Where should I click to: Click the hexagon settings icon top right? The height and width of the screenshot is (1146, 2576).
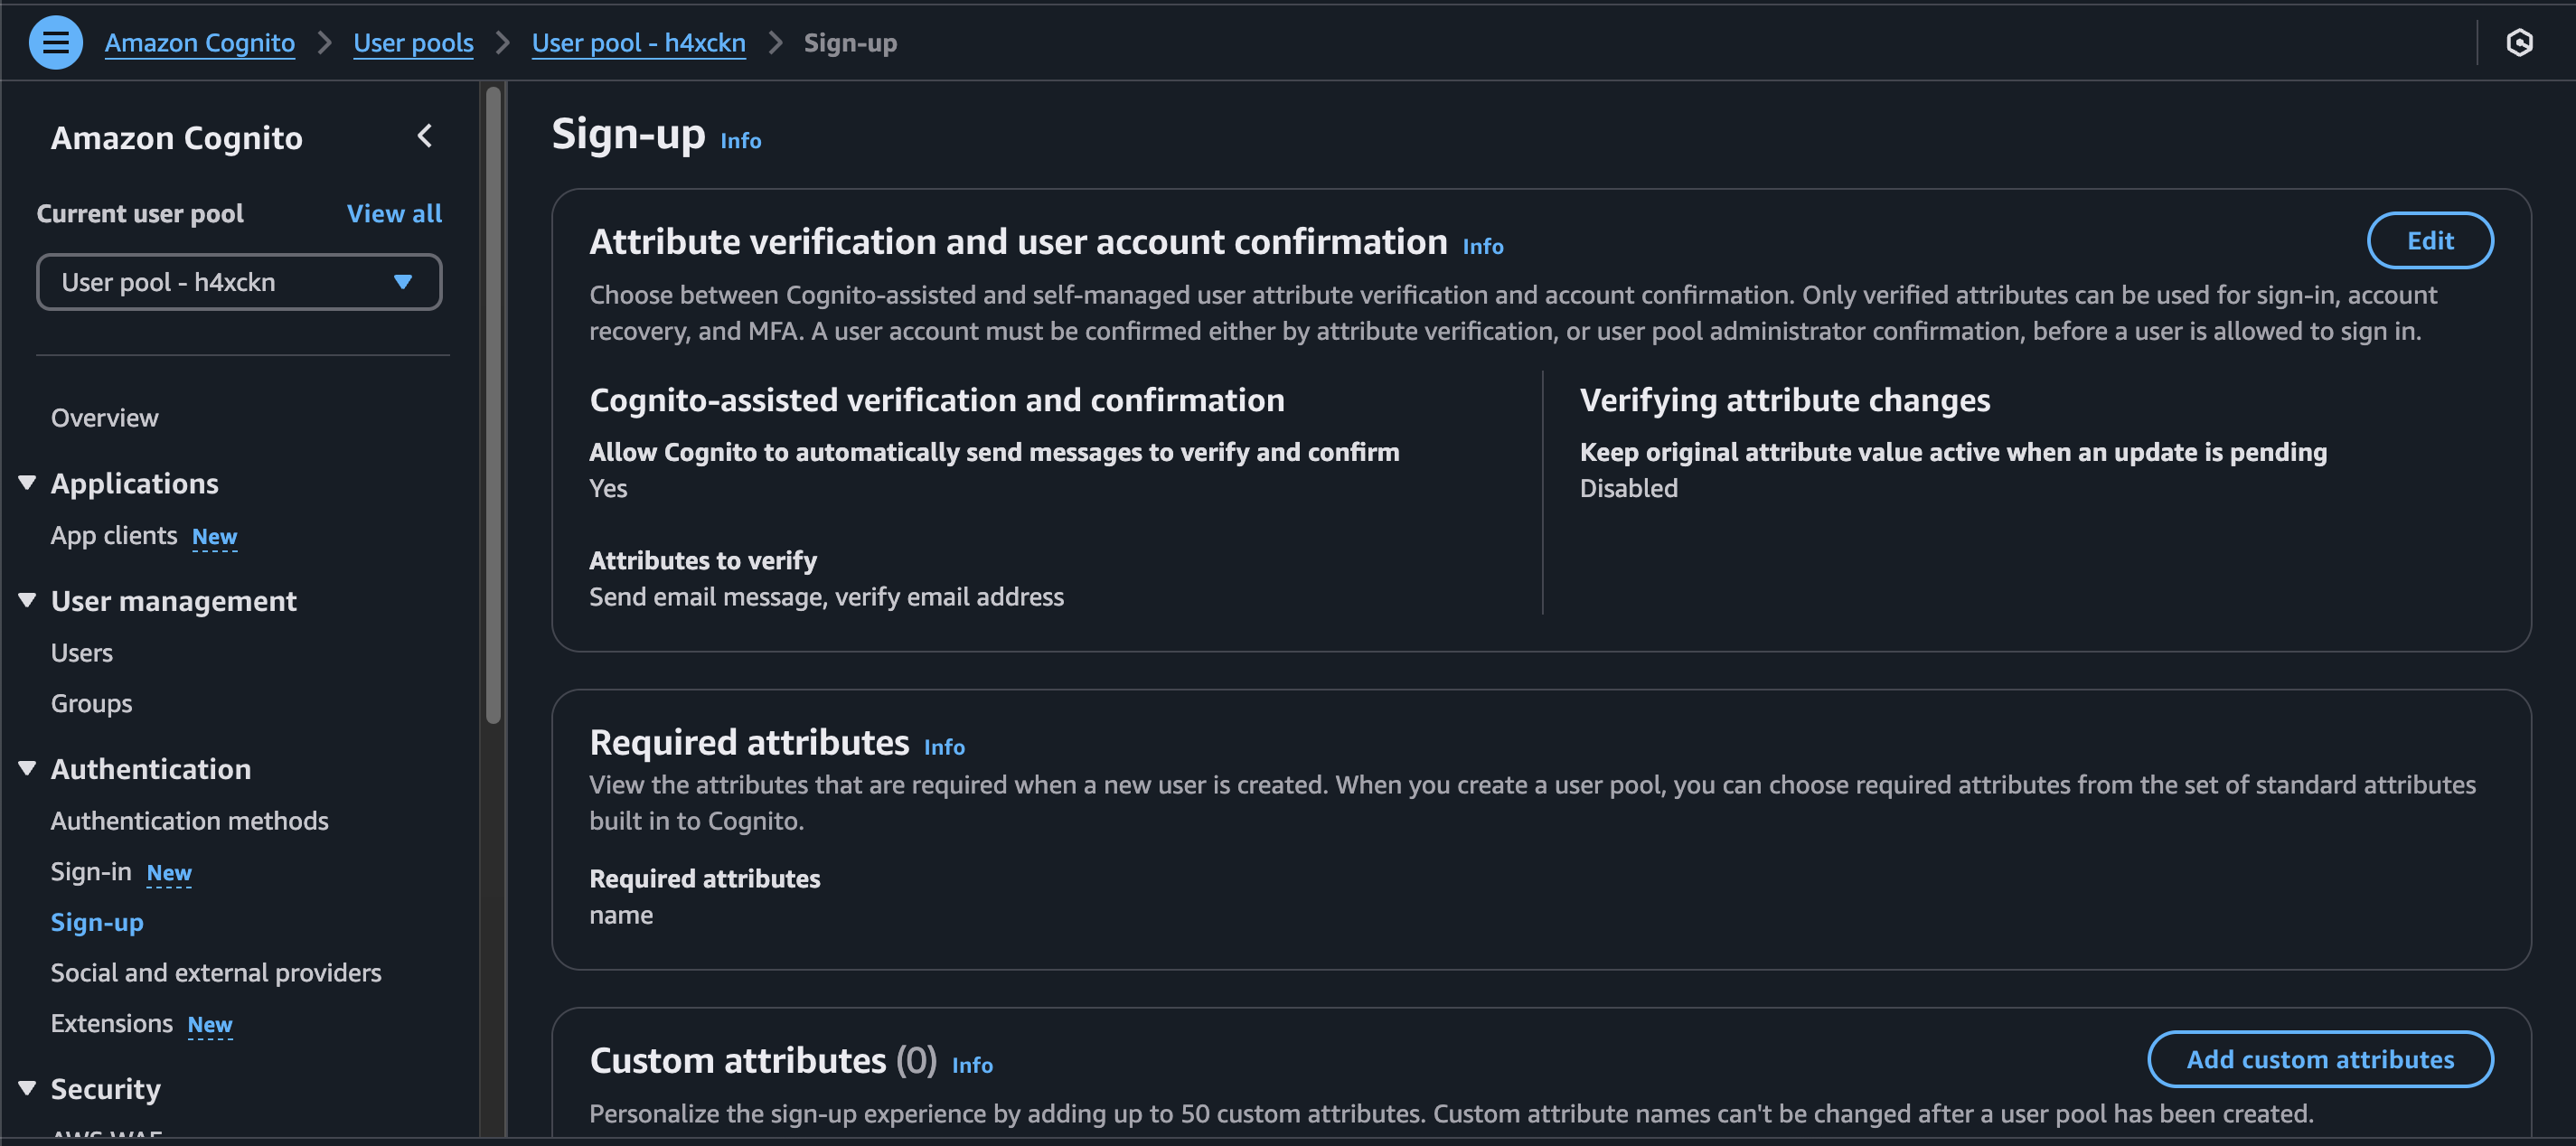pyautogui.click(x=2519, y=43)
